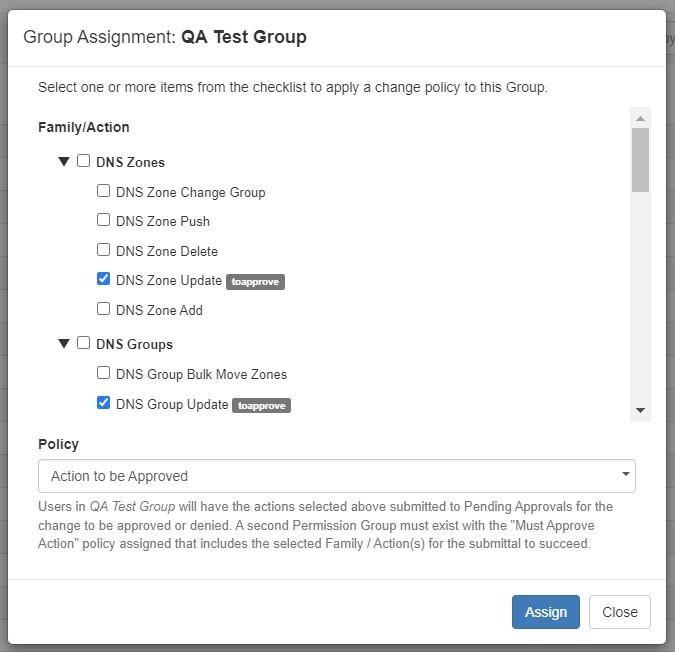Check the DNS Zone Add option
The width and height of the screenshot is (675, 652).
(x=103, y=309)
